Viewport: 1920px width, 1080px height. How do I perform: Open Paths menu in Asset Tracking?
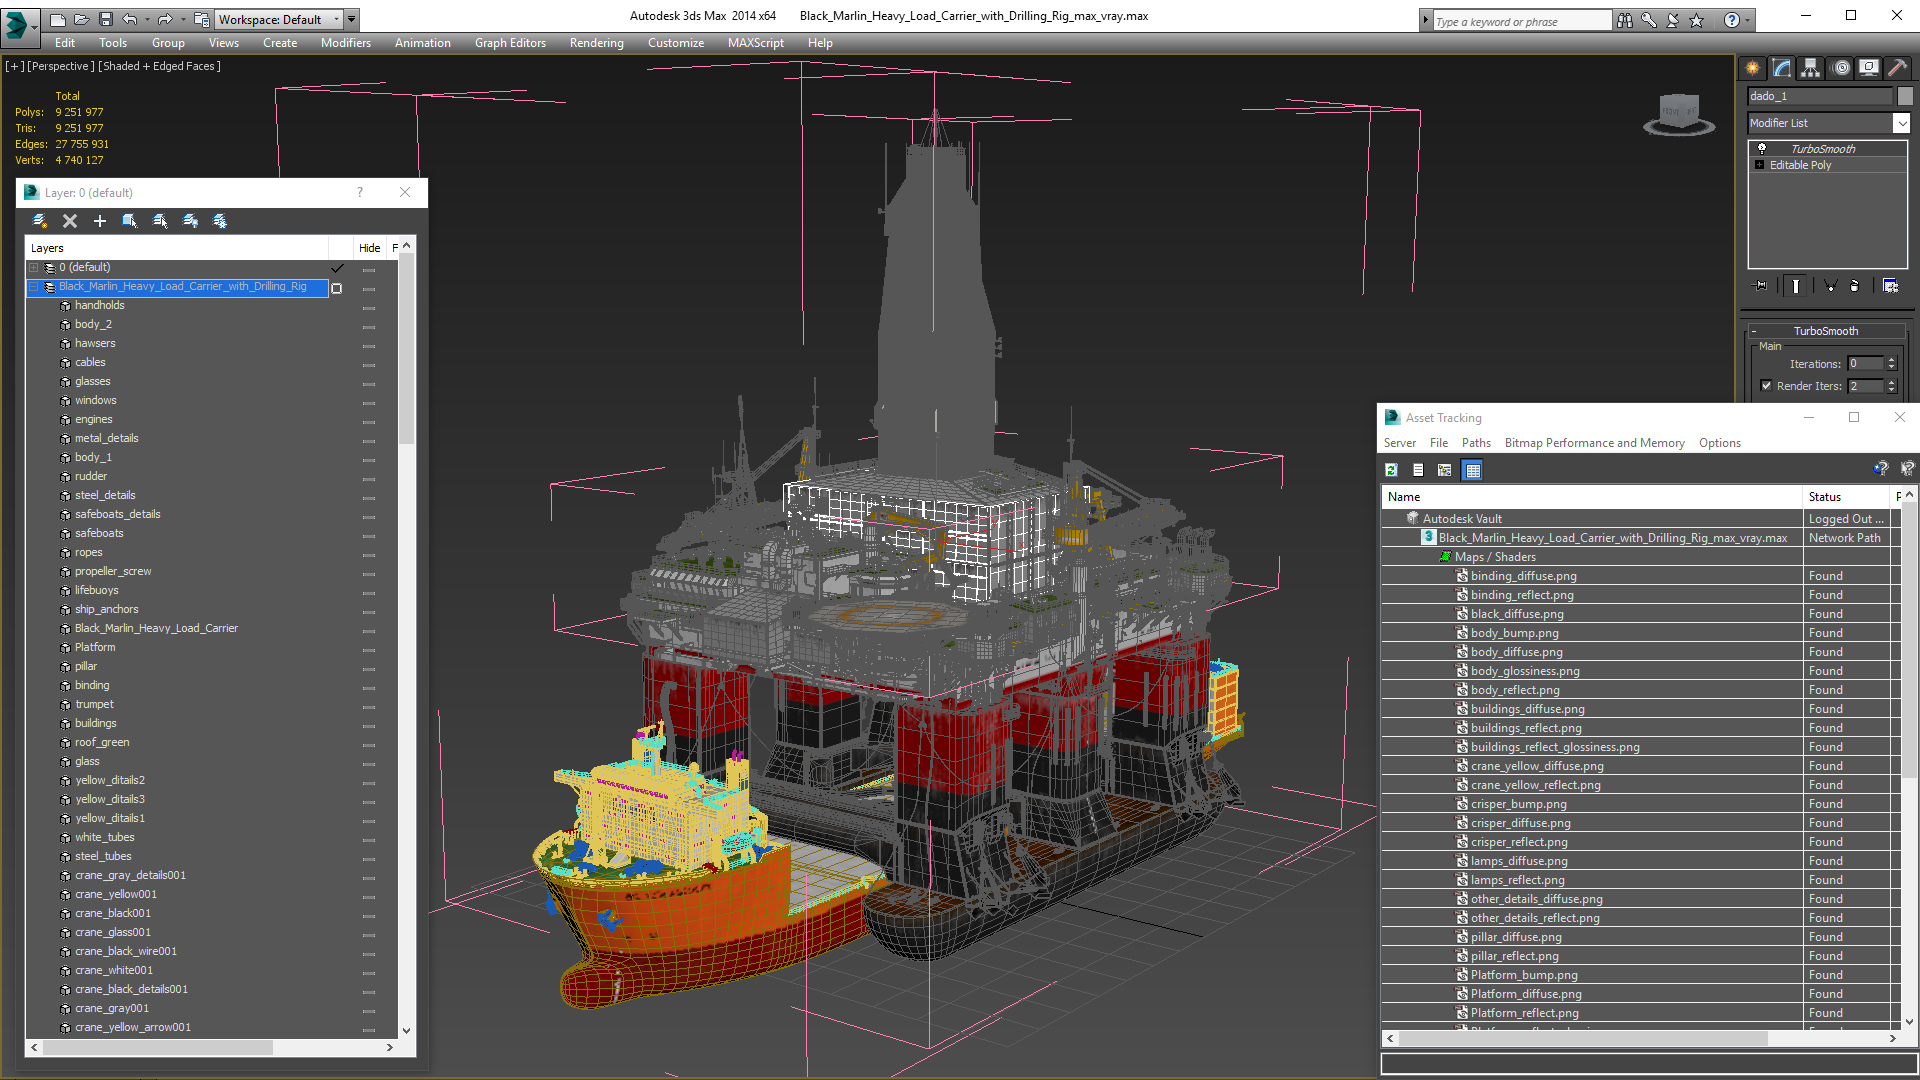point(1475,443)
